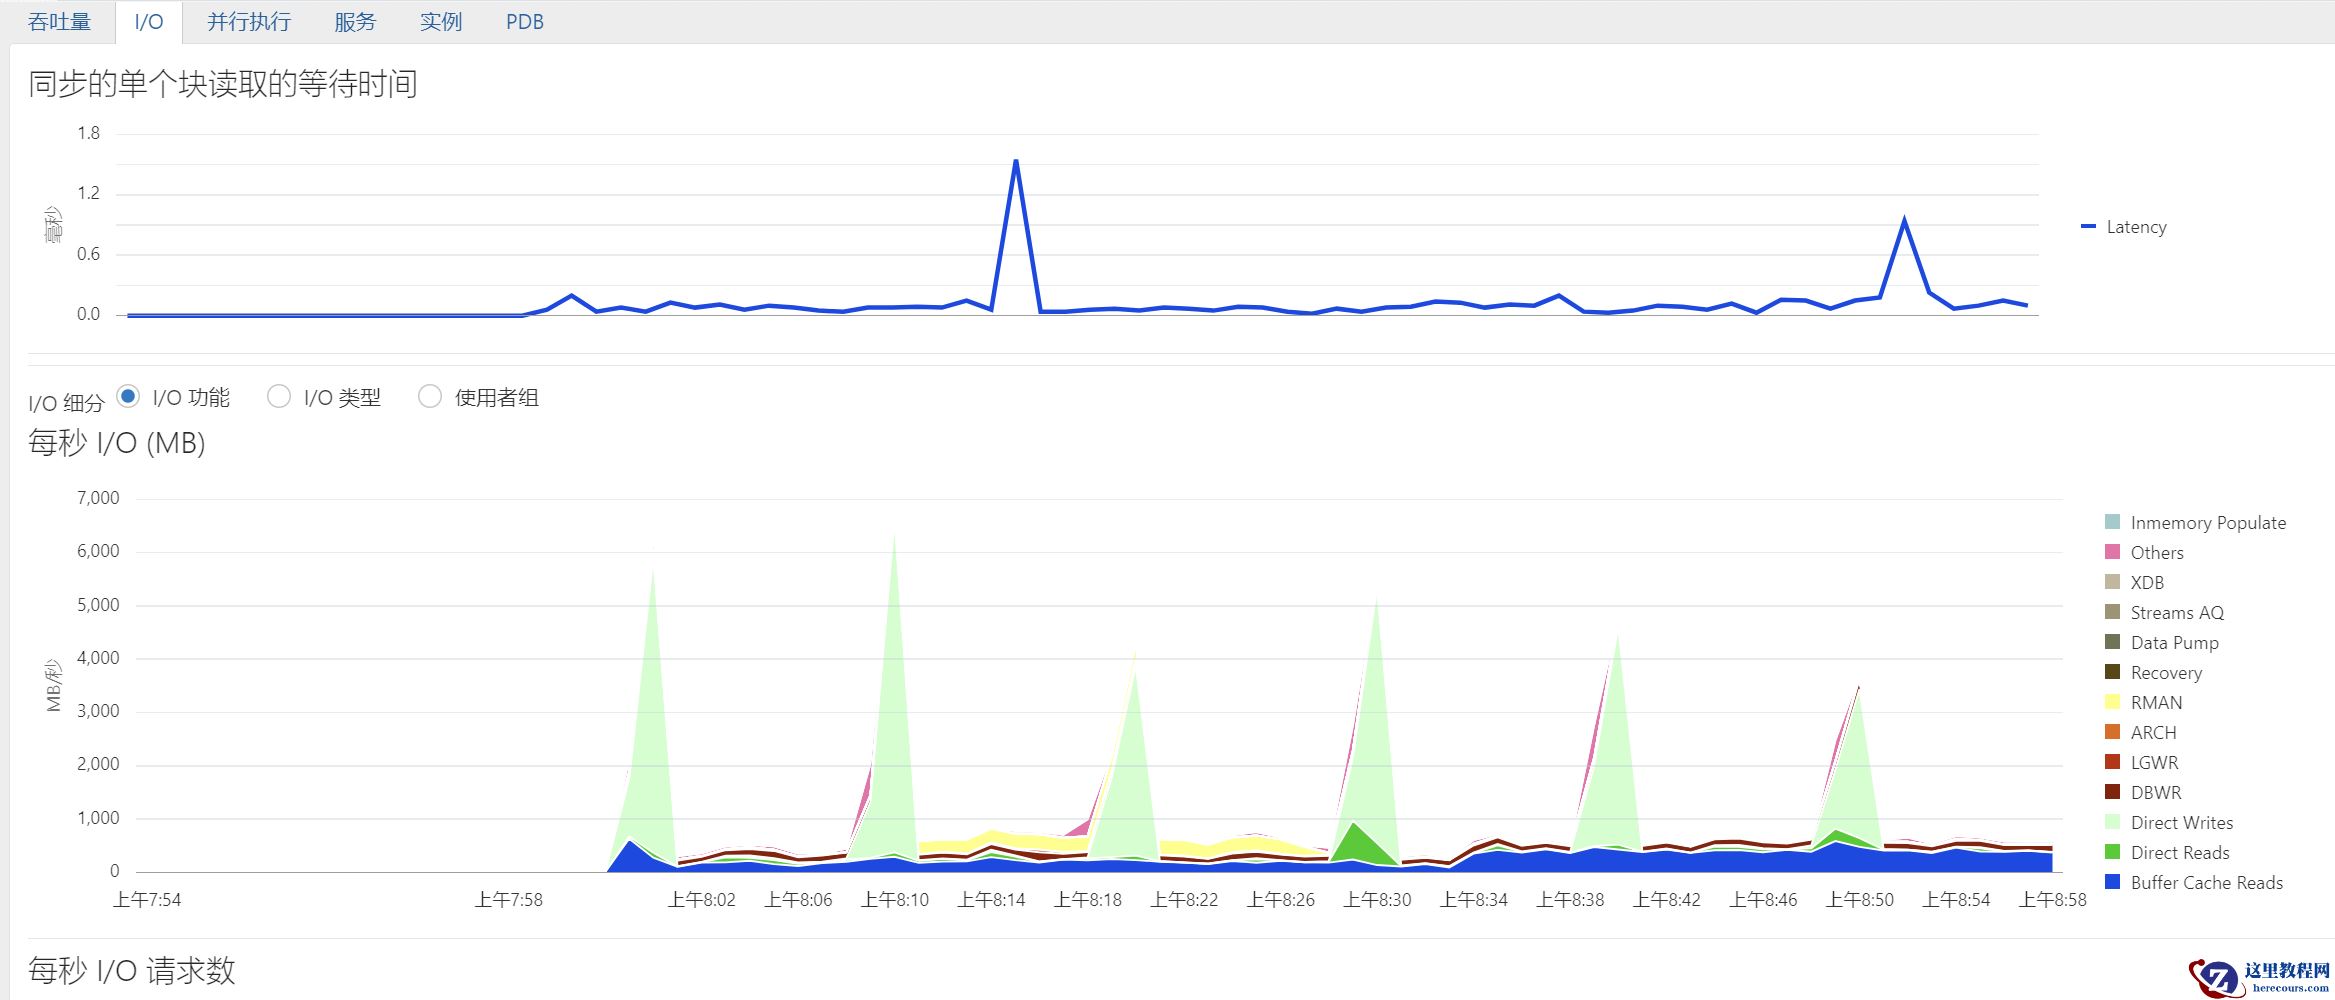
Task: Click the Data Pump legend label
Action: (x=2174, y=642)
